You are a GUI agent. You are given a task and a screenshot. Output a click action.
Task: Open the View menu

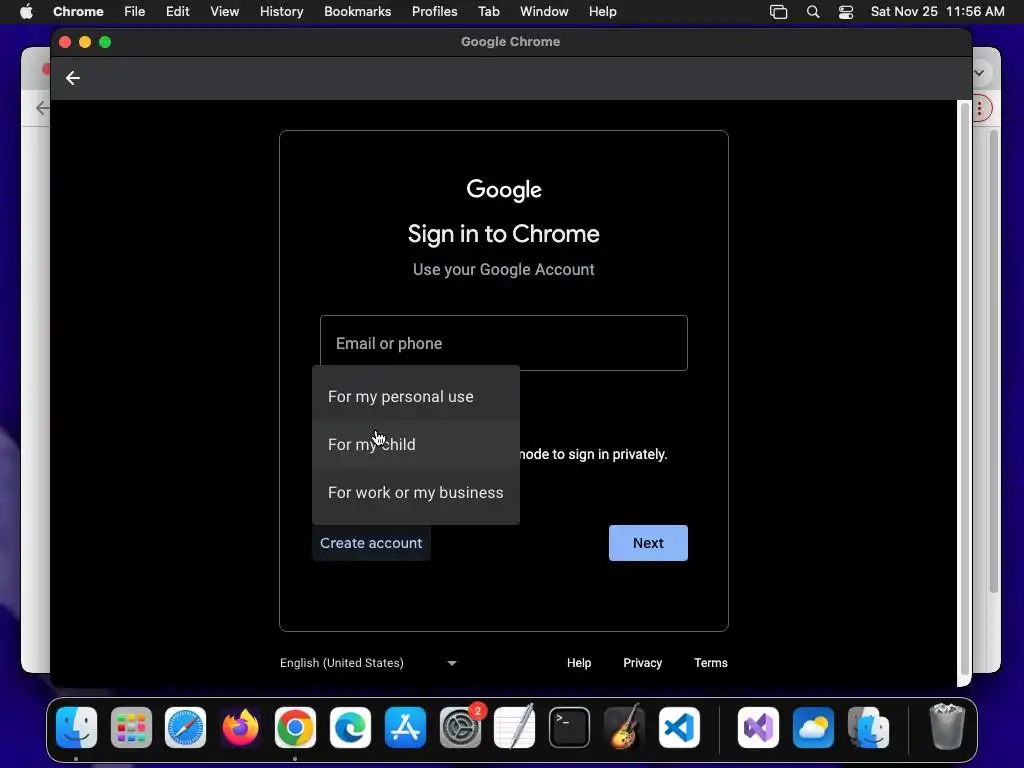(225, 12)
